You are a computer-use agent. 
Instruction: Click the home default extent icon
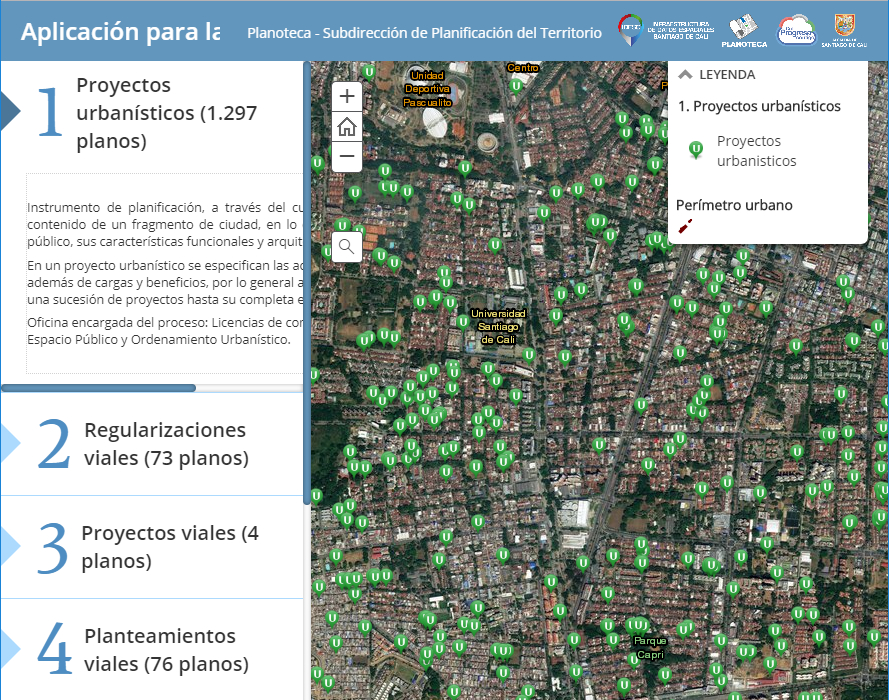pos(346,126)
